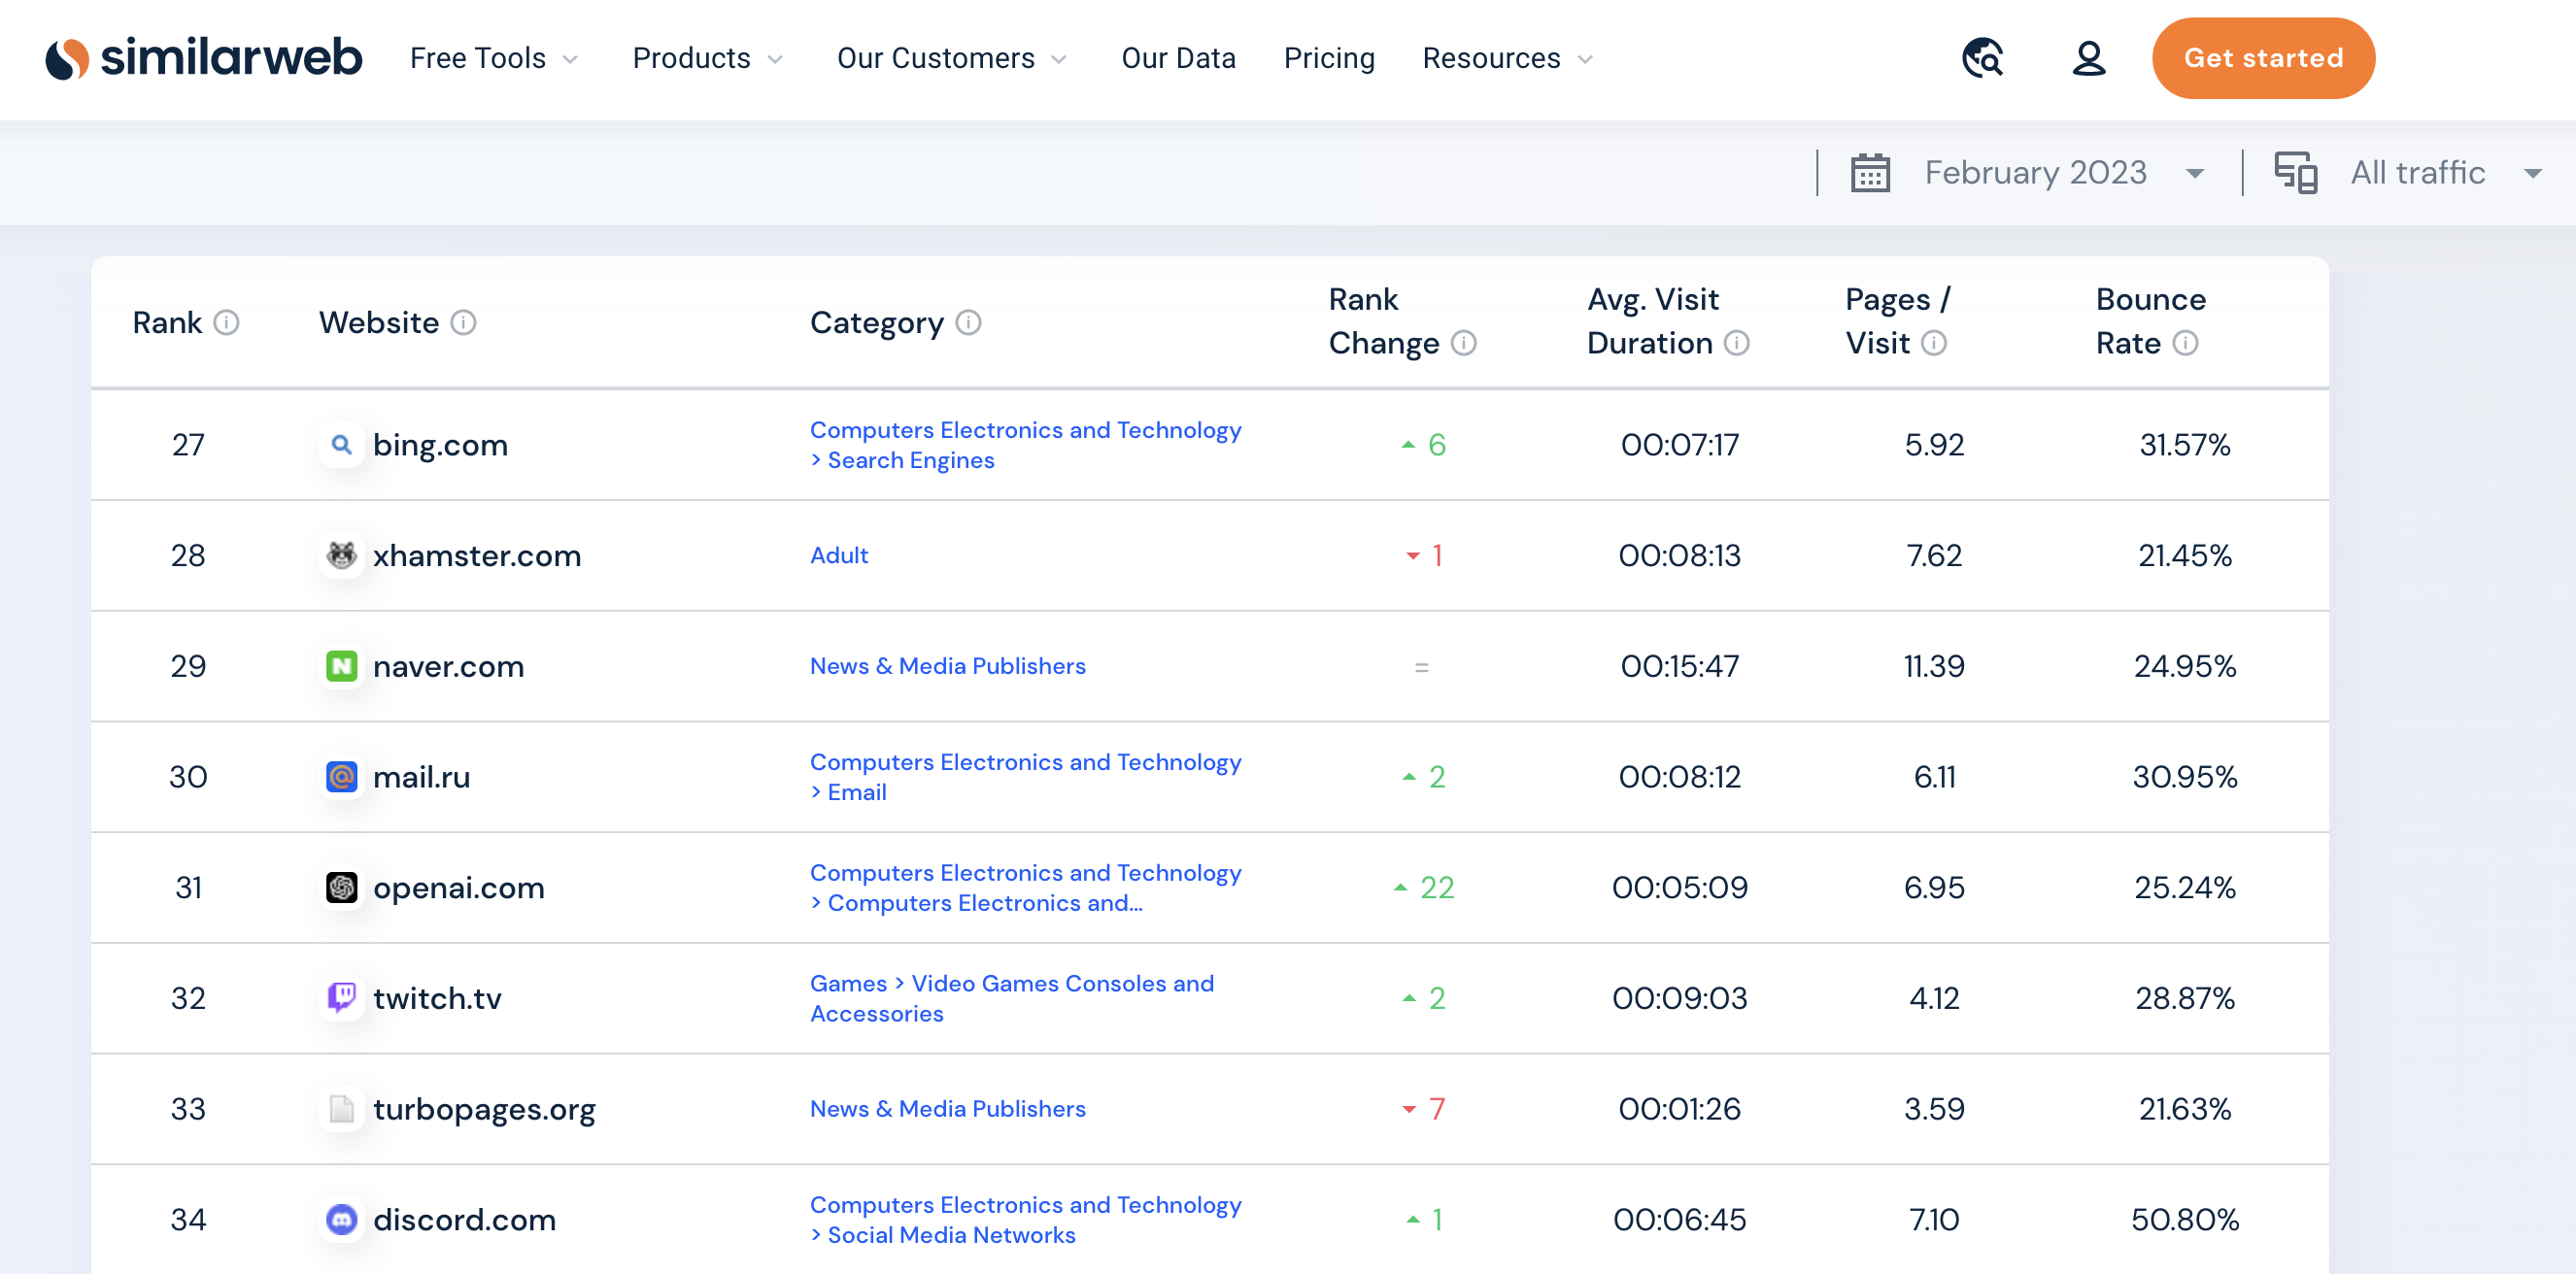Screen dimensions: 2576x1274
Task: Open News & Media Publishers for naver.com
Action: [x=947, y=666]
